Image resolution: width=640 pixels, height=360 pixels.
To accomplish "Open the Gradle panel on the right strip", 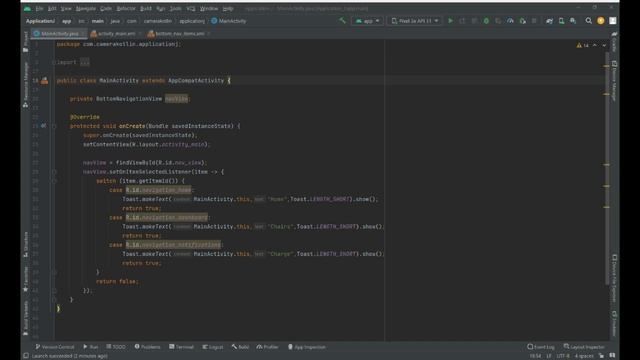I will pos(614,42).
